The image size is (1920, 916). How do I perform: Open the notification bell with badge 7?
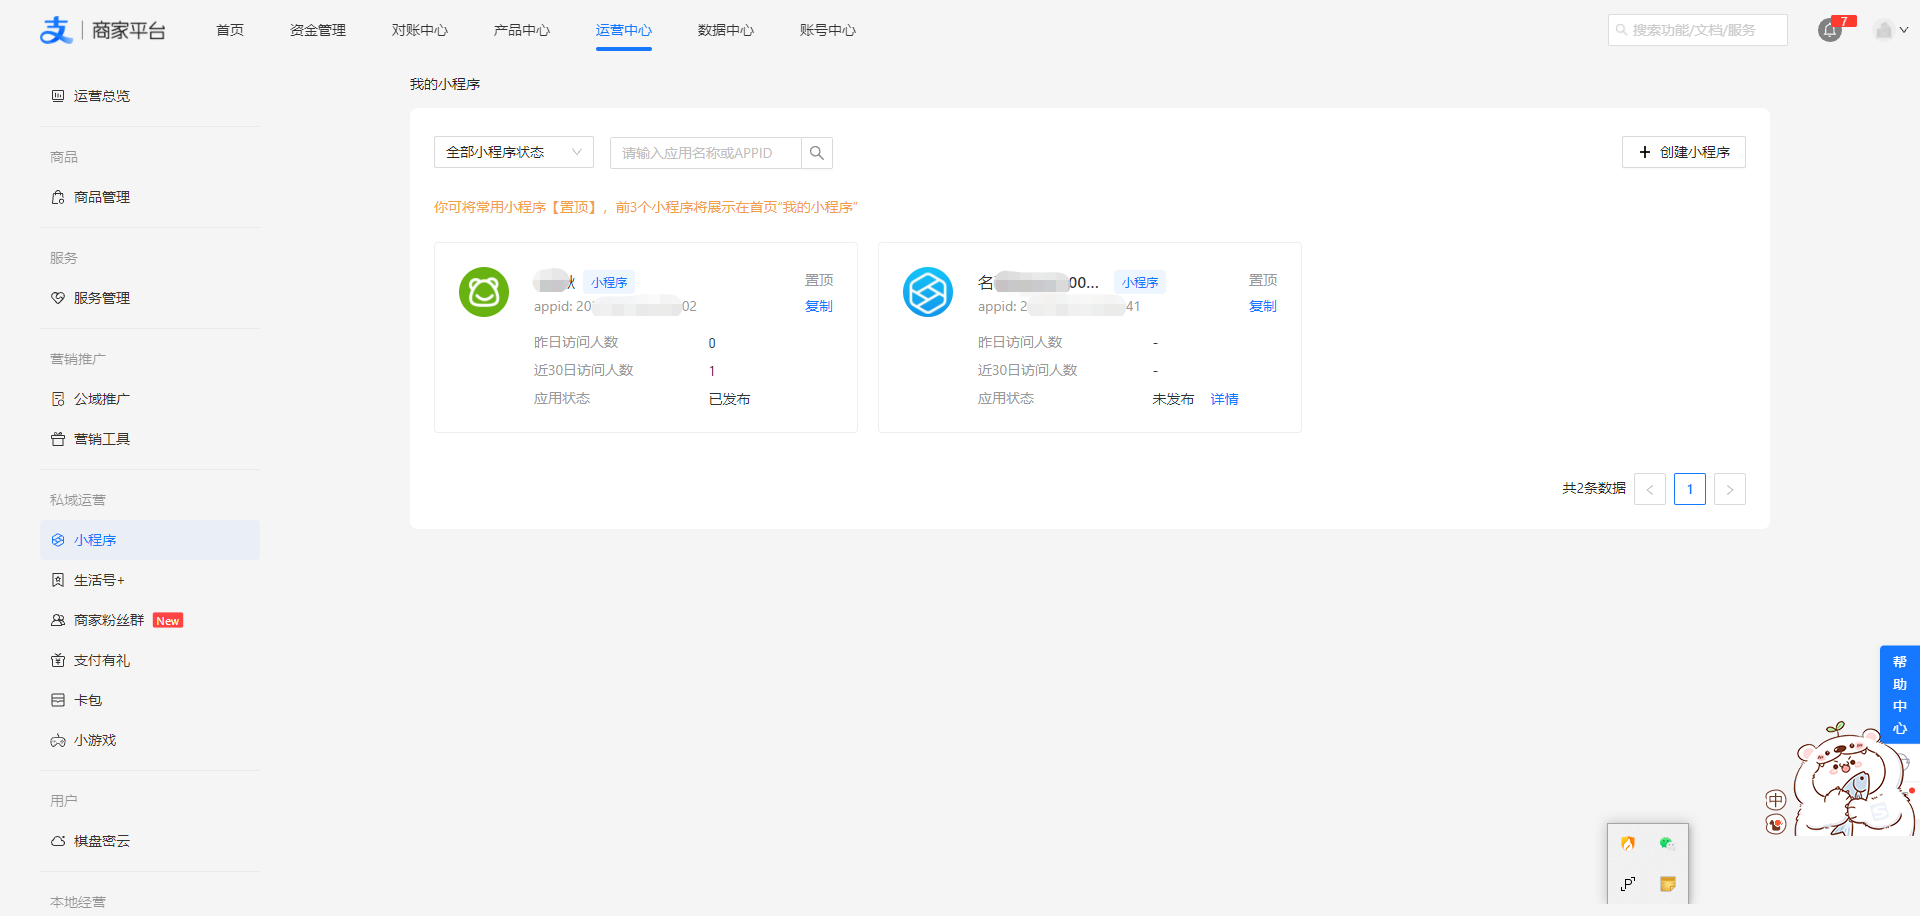click(x=1830, y=30)
